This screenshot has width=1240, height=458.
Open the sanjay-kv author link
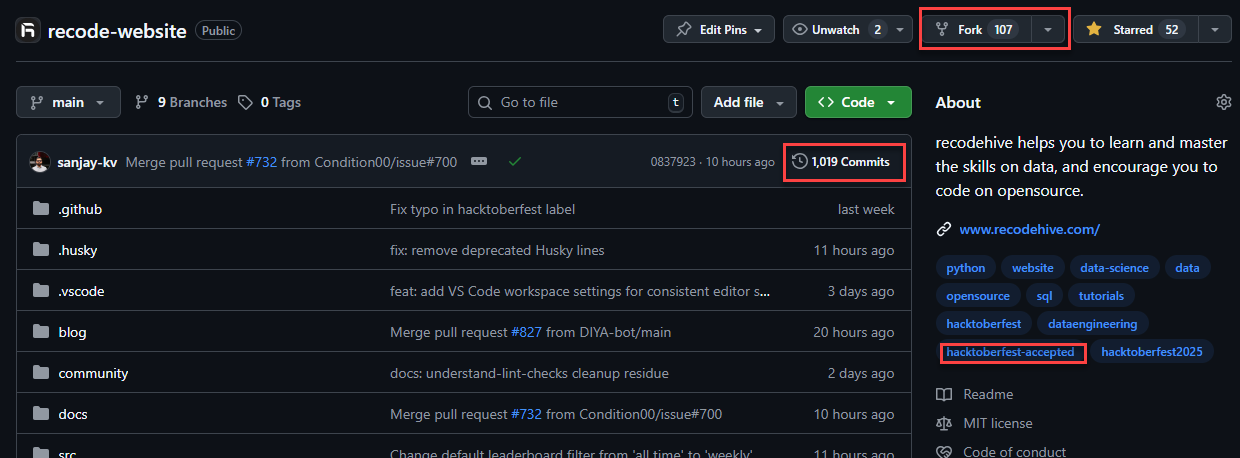88,162
